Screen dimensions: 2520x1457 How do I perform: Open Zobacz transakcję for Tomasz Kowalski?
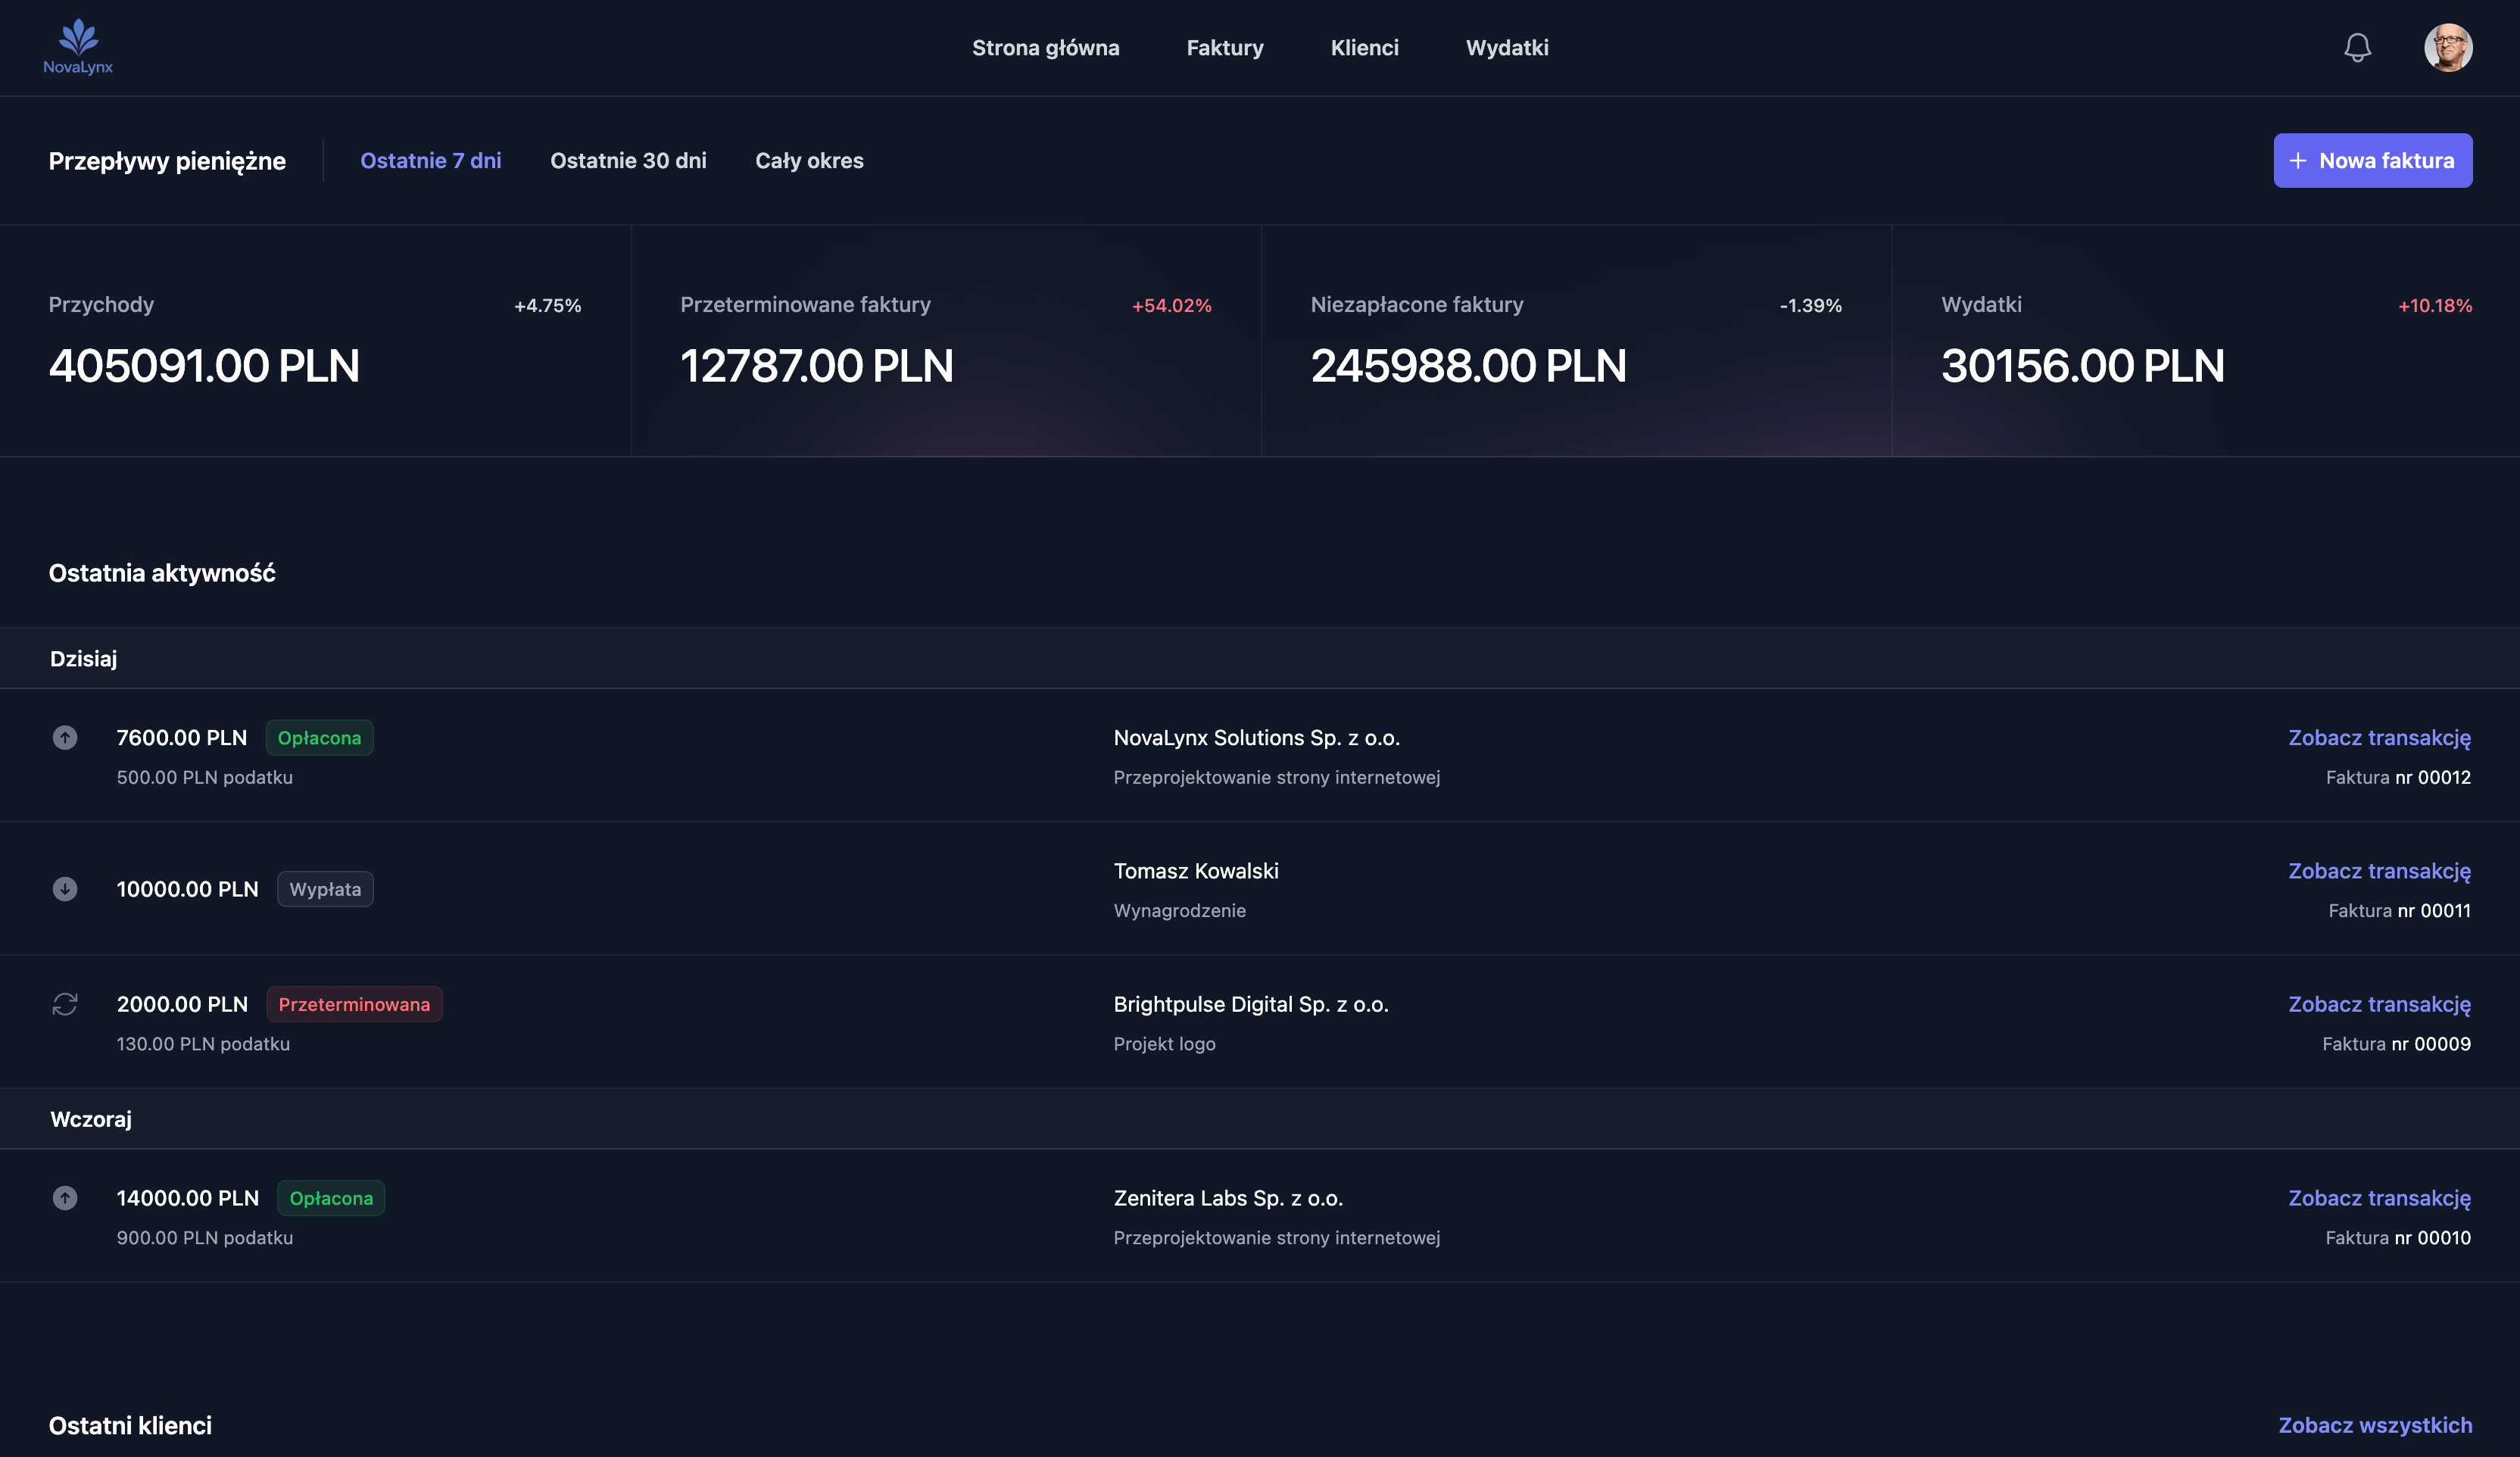point(2379,871)
